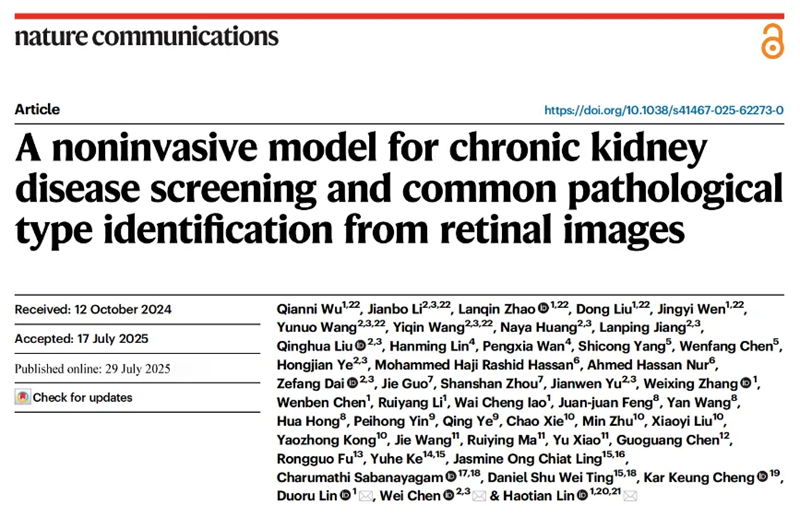Open Kar Keung Cheng's ORCID icon

coord(762,477)
